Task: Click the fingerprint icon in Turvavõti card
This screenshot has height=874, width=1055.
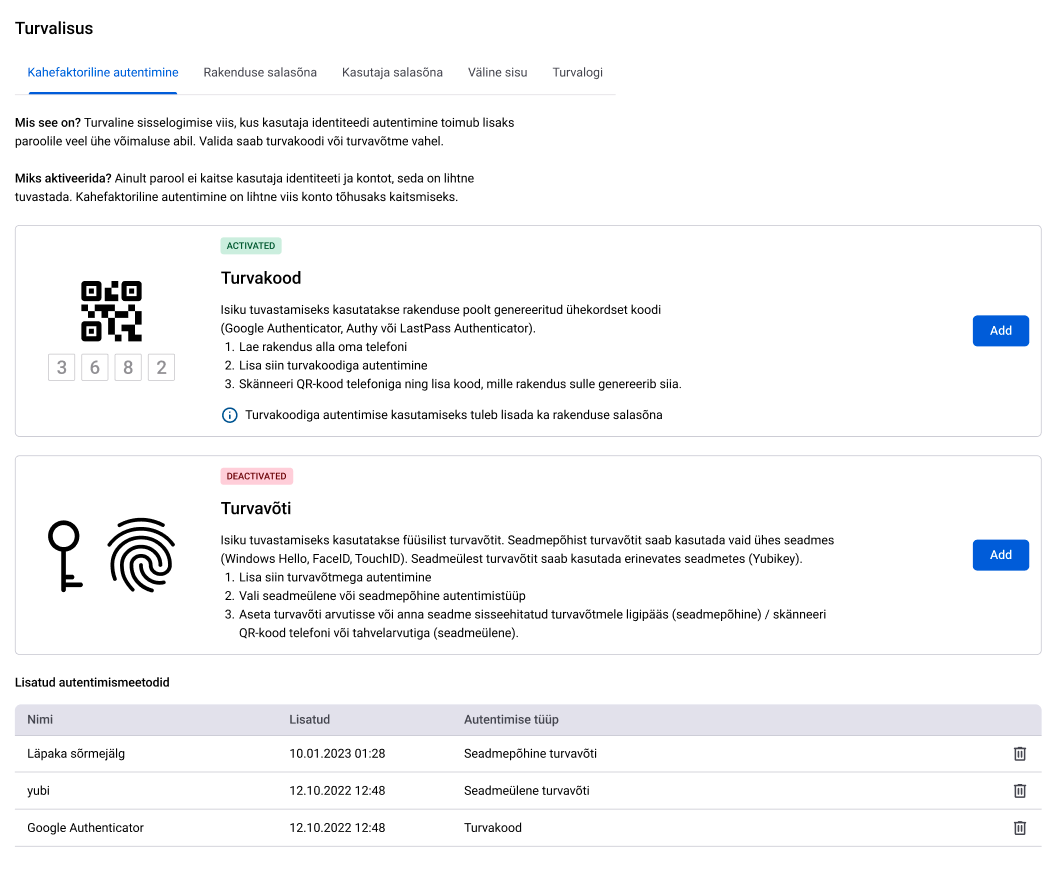Action: [x=141, y=555]
